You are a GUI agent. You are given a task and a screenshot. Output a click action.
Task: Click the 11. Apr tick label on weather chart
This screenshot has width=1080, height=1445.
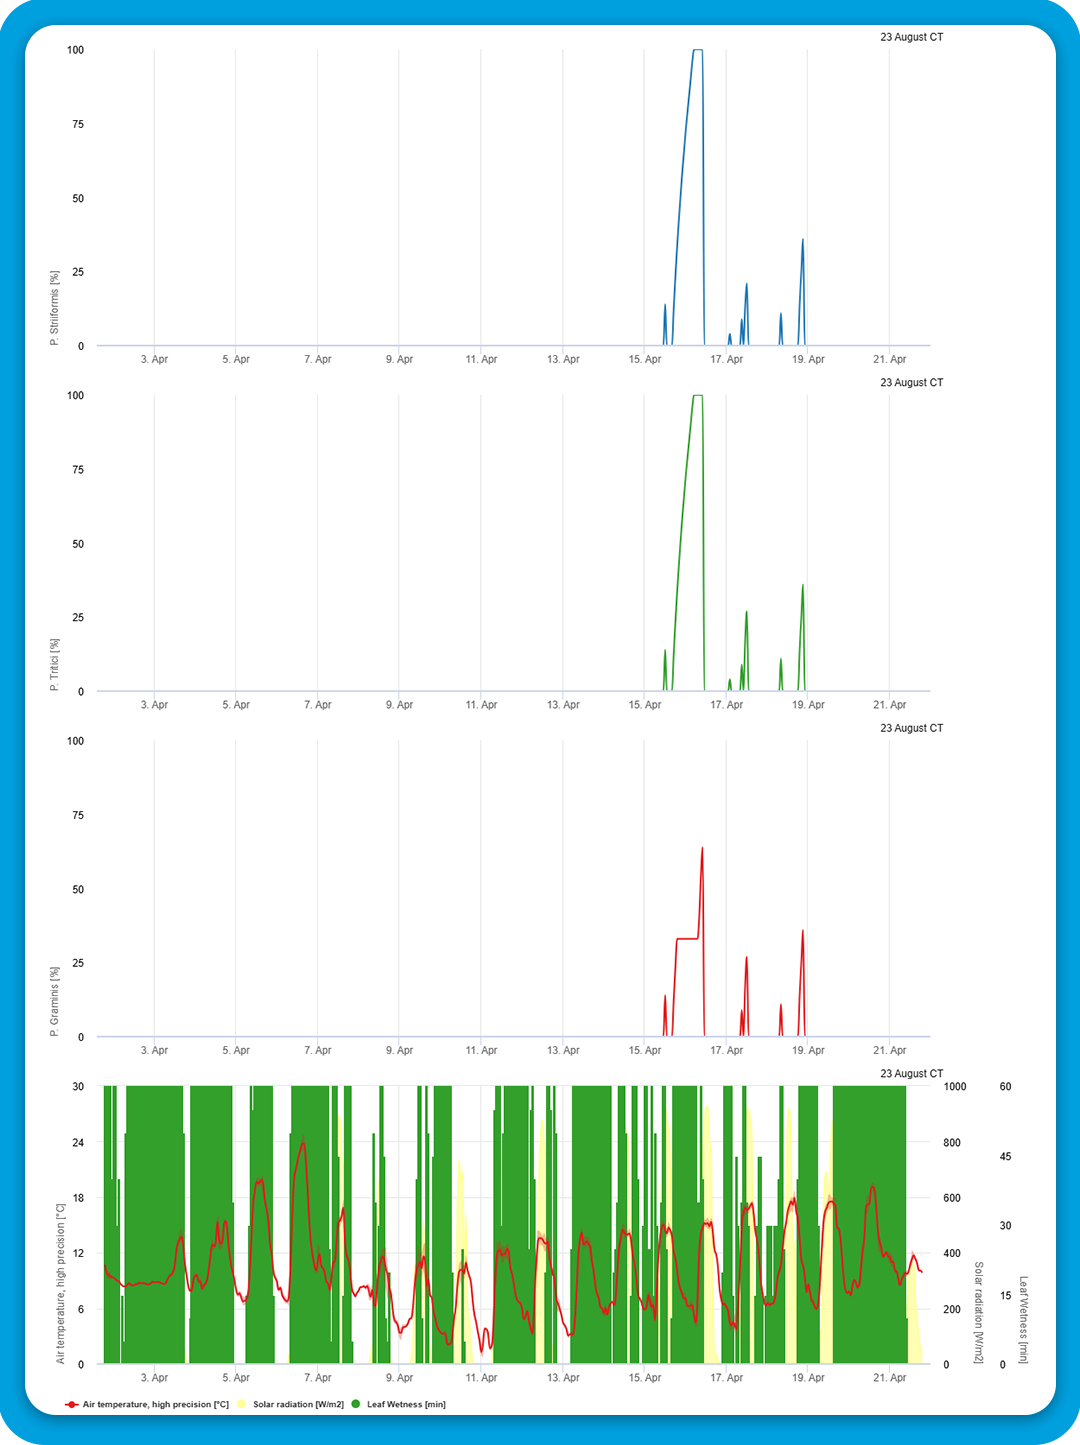(x=481, y=1378)
